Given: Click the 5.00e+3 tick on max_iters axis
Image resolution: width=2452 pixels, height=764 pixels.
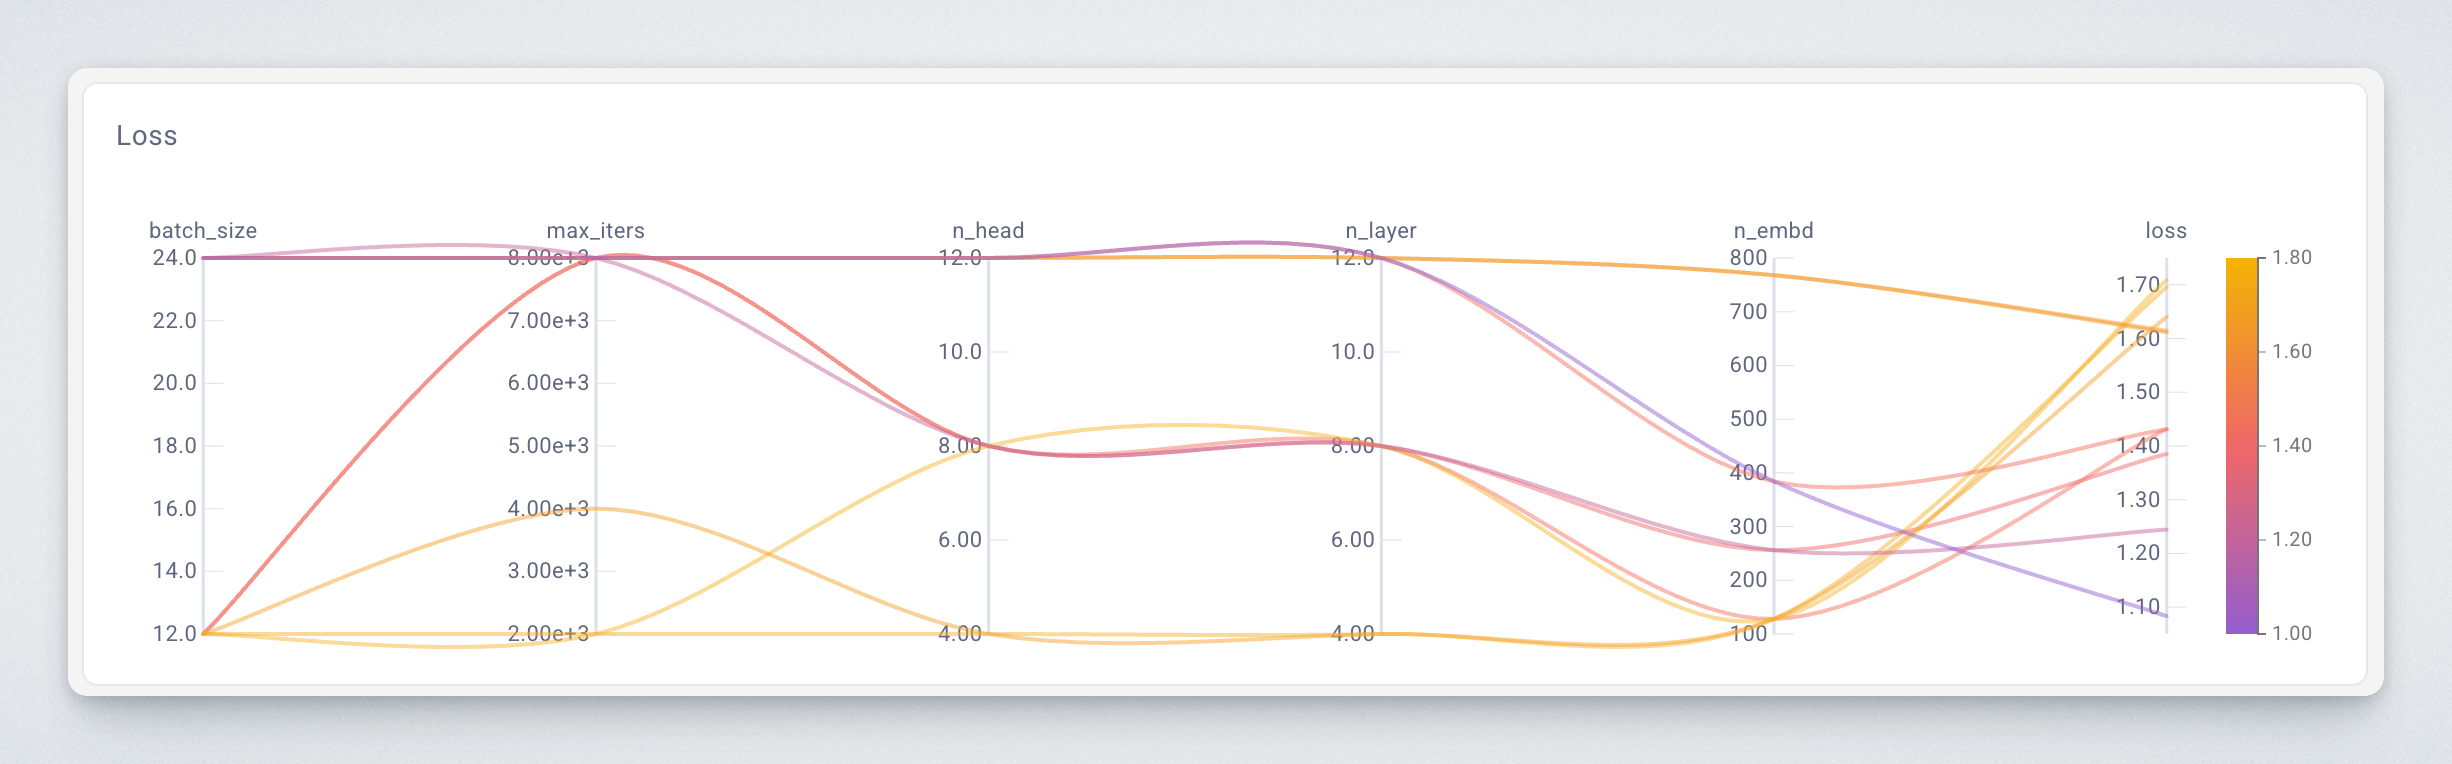Looking at the screenshot, I should (548, 446).
